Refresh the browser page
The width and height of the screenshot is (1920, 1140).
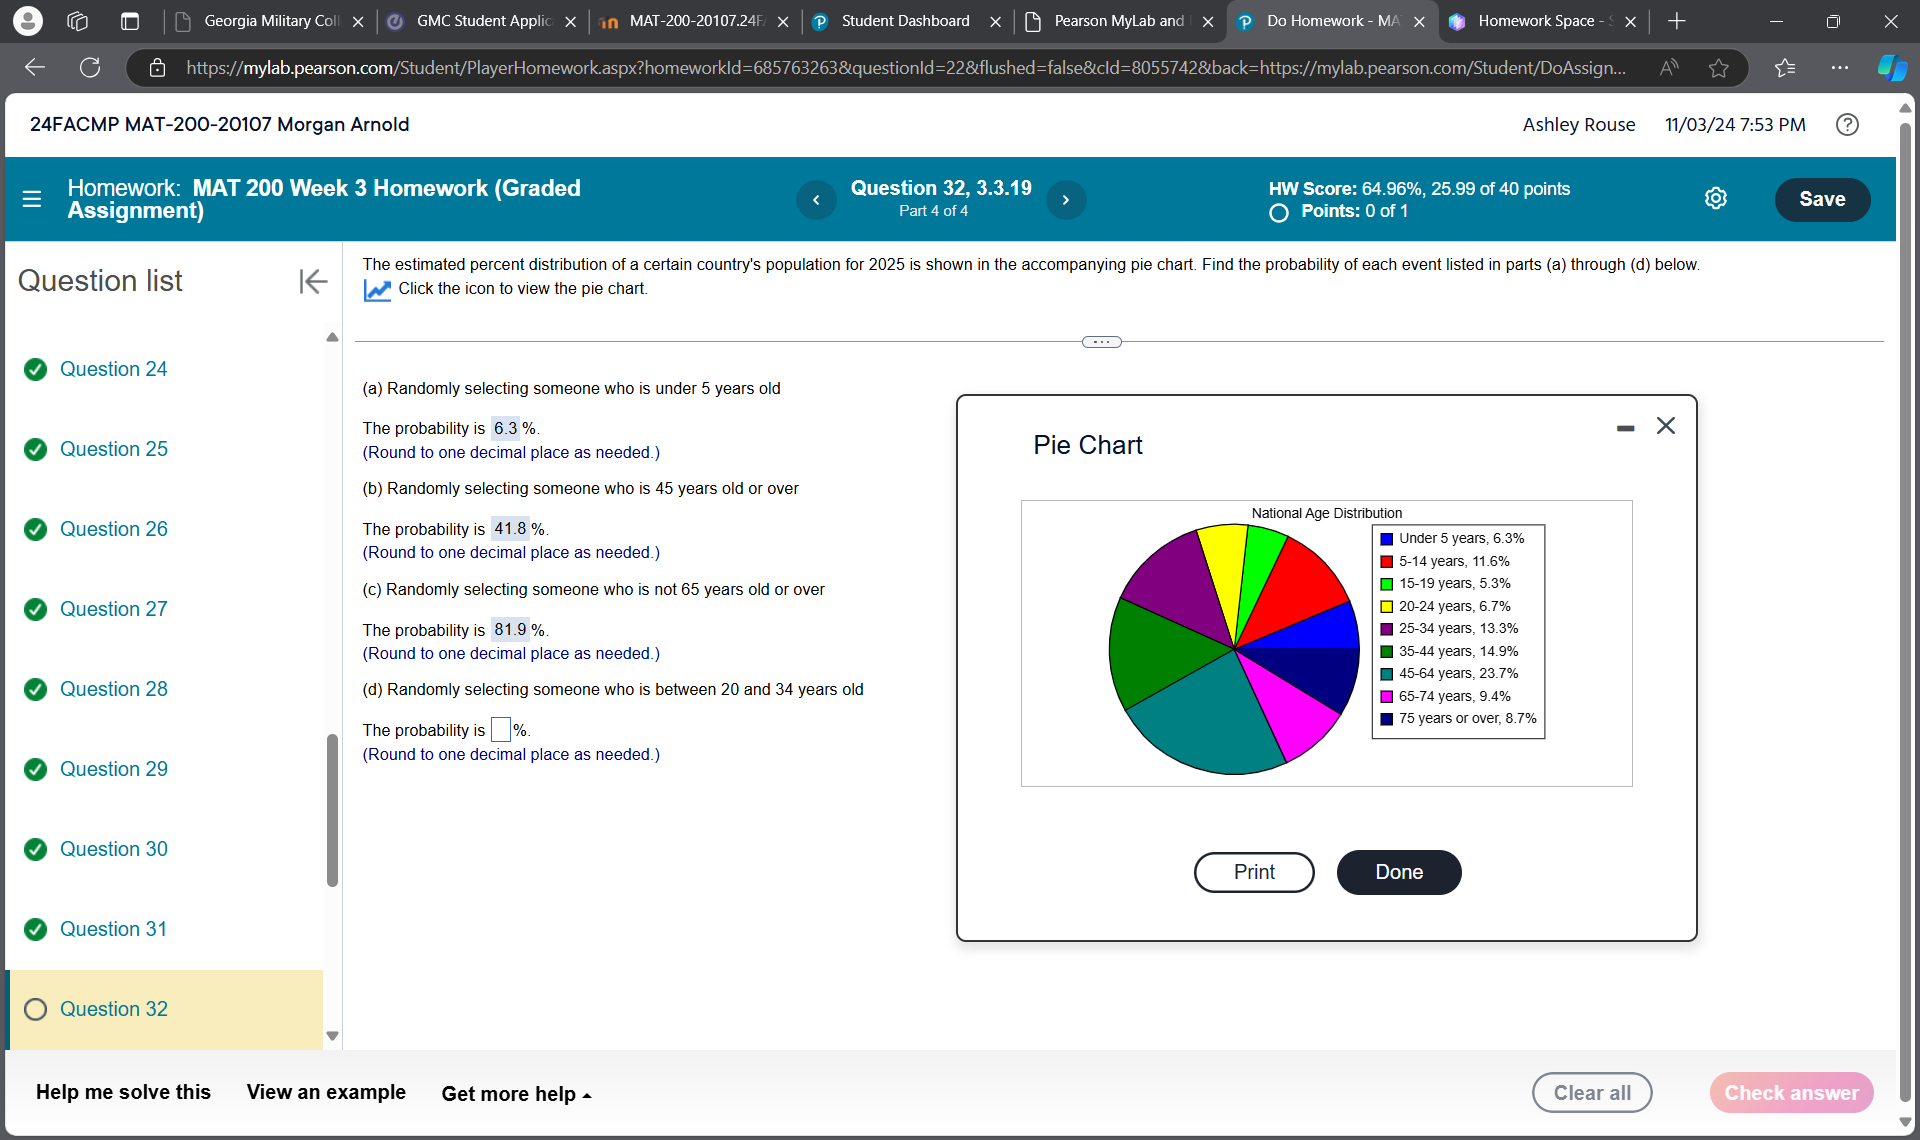coord(90,68)
